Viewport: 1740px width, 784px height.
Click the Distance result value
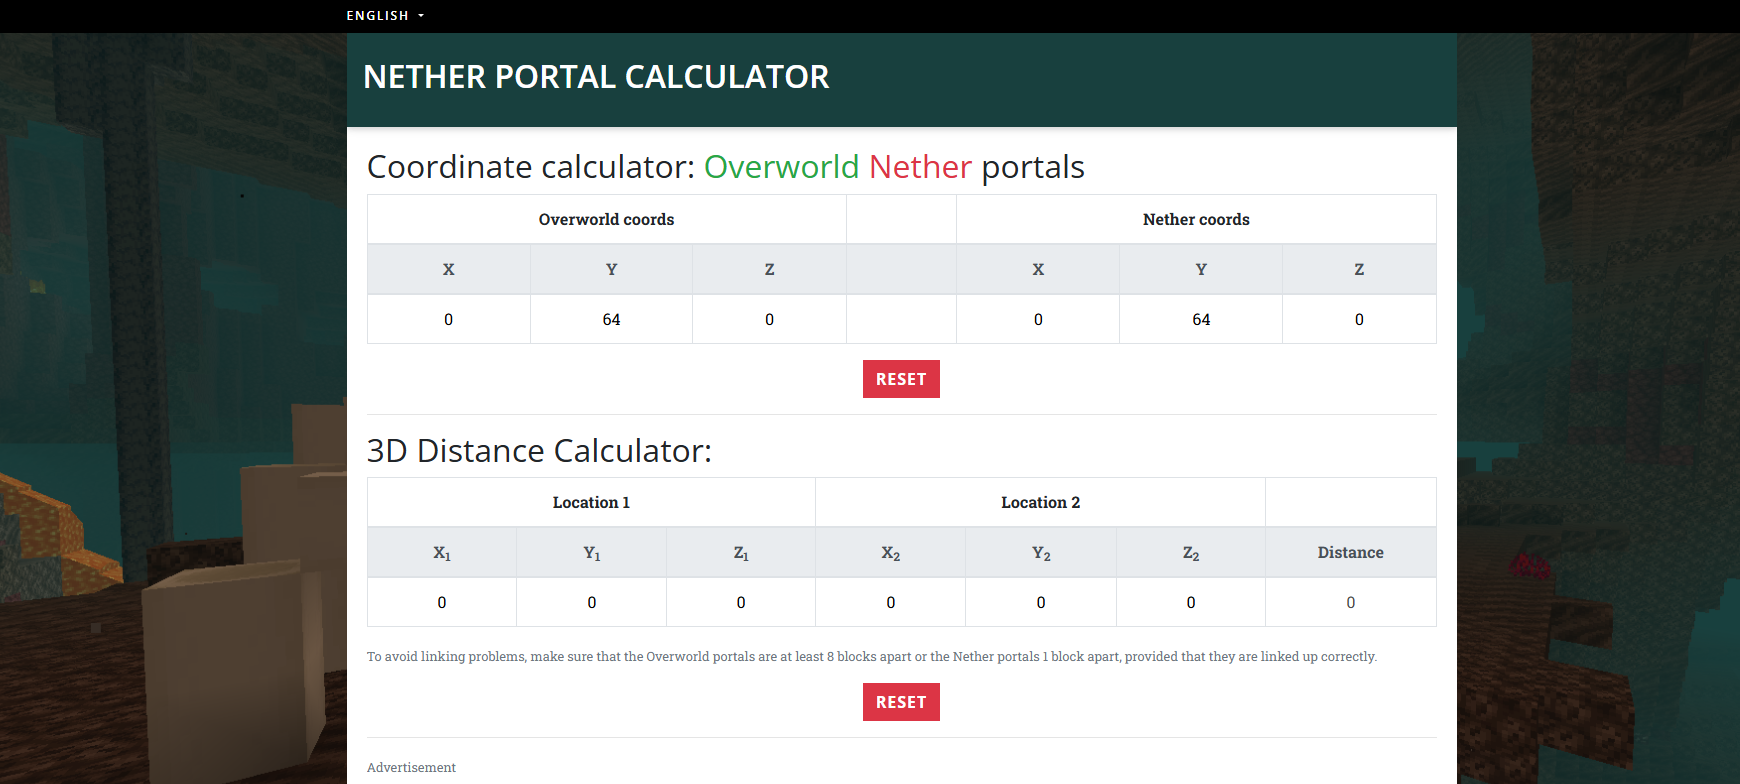tap(1351, 602)
